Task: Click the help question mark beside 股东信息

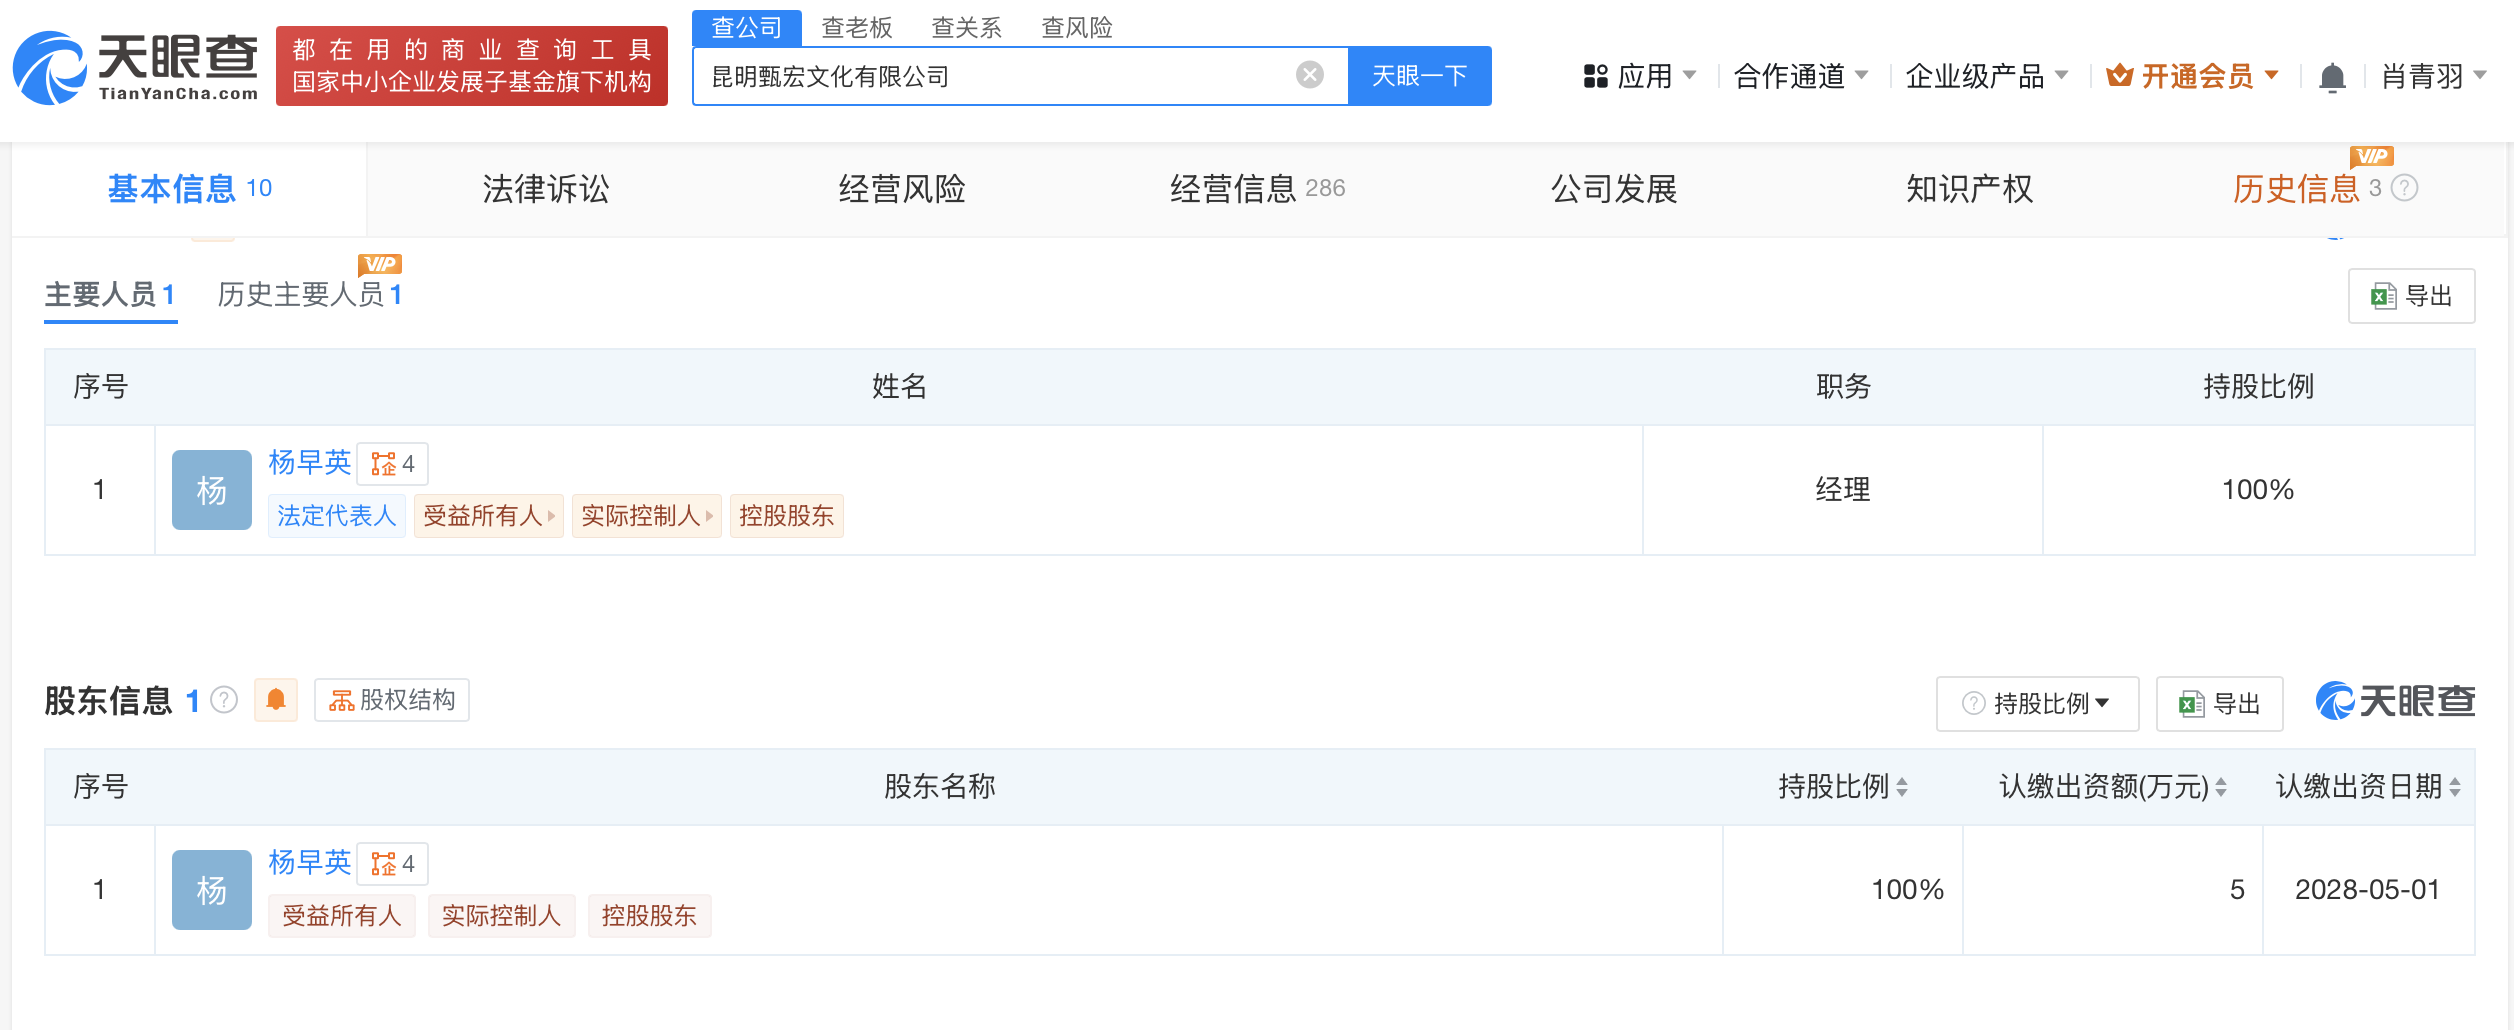Action: point(225,700)
